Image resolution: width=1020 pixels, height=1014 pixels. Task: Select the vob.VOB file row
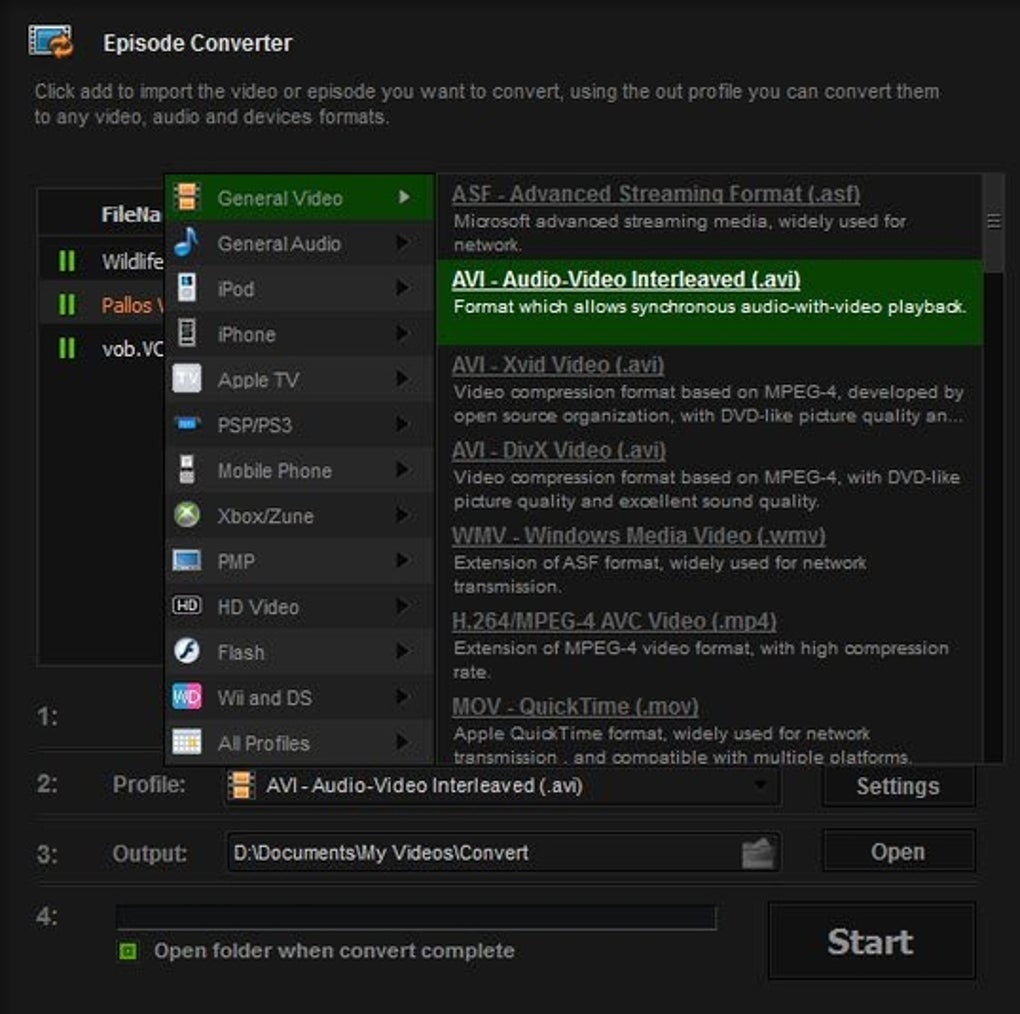(101, 349)
